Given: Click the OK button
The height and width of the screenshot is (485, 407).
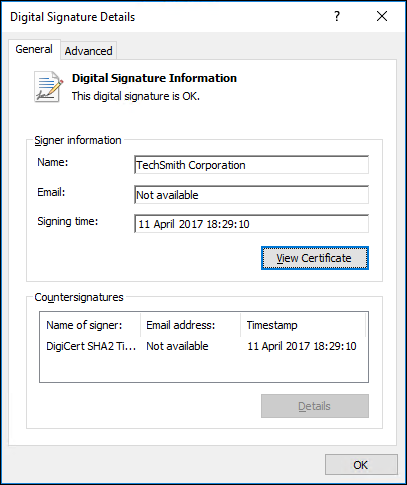Looking at the screenshot, I should [x=361, y=465].
